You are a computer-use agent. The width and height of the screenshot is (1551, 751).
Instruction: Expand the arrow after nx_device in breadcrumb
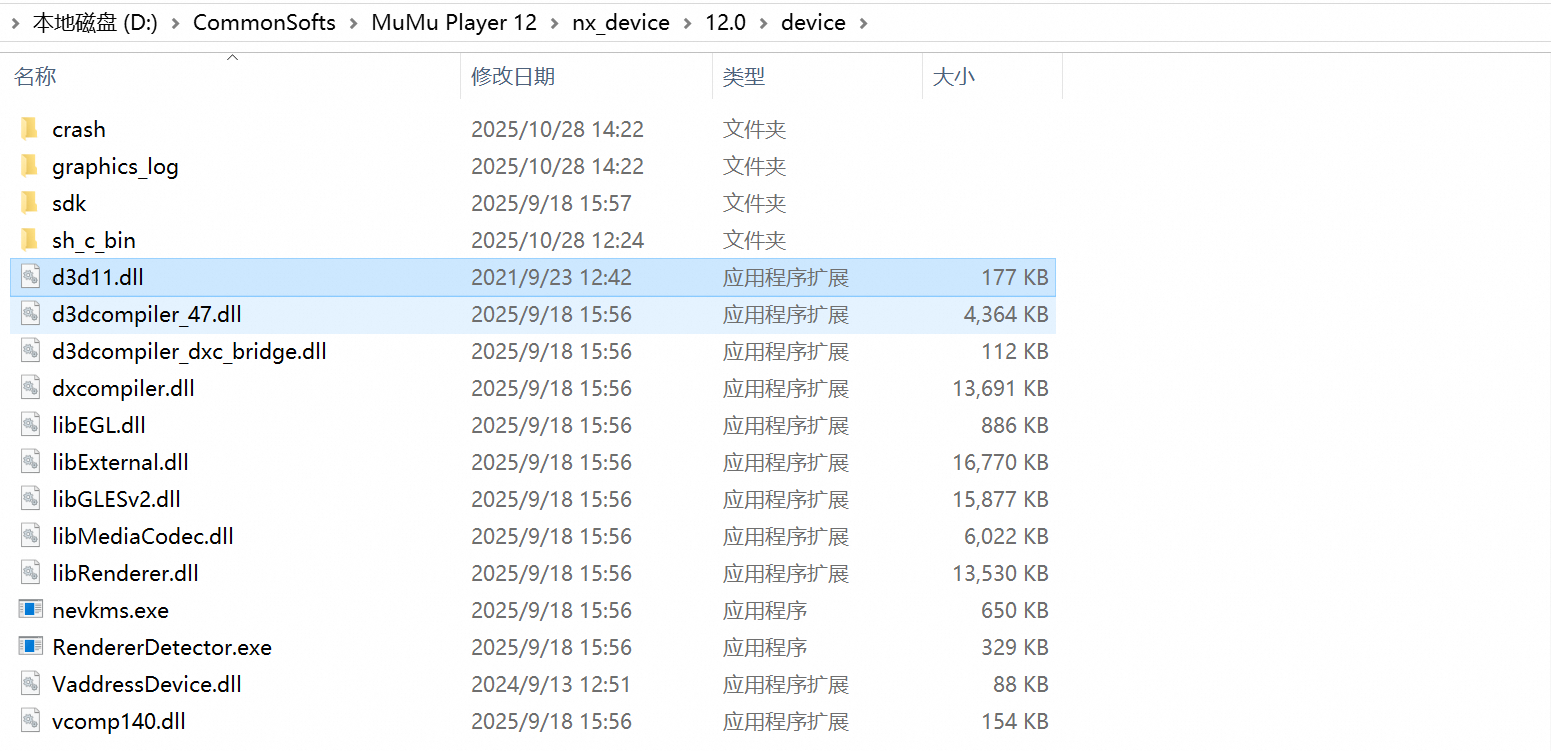point(688,23)
